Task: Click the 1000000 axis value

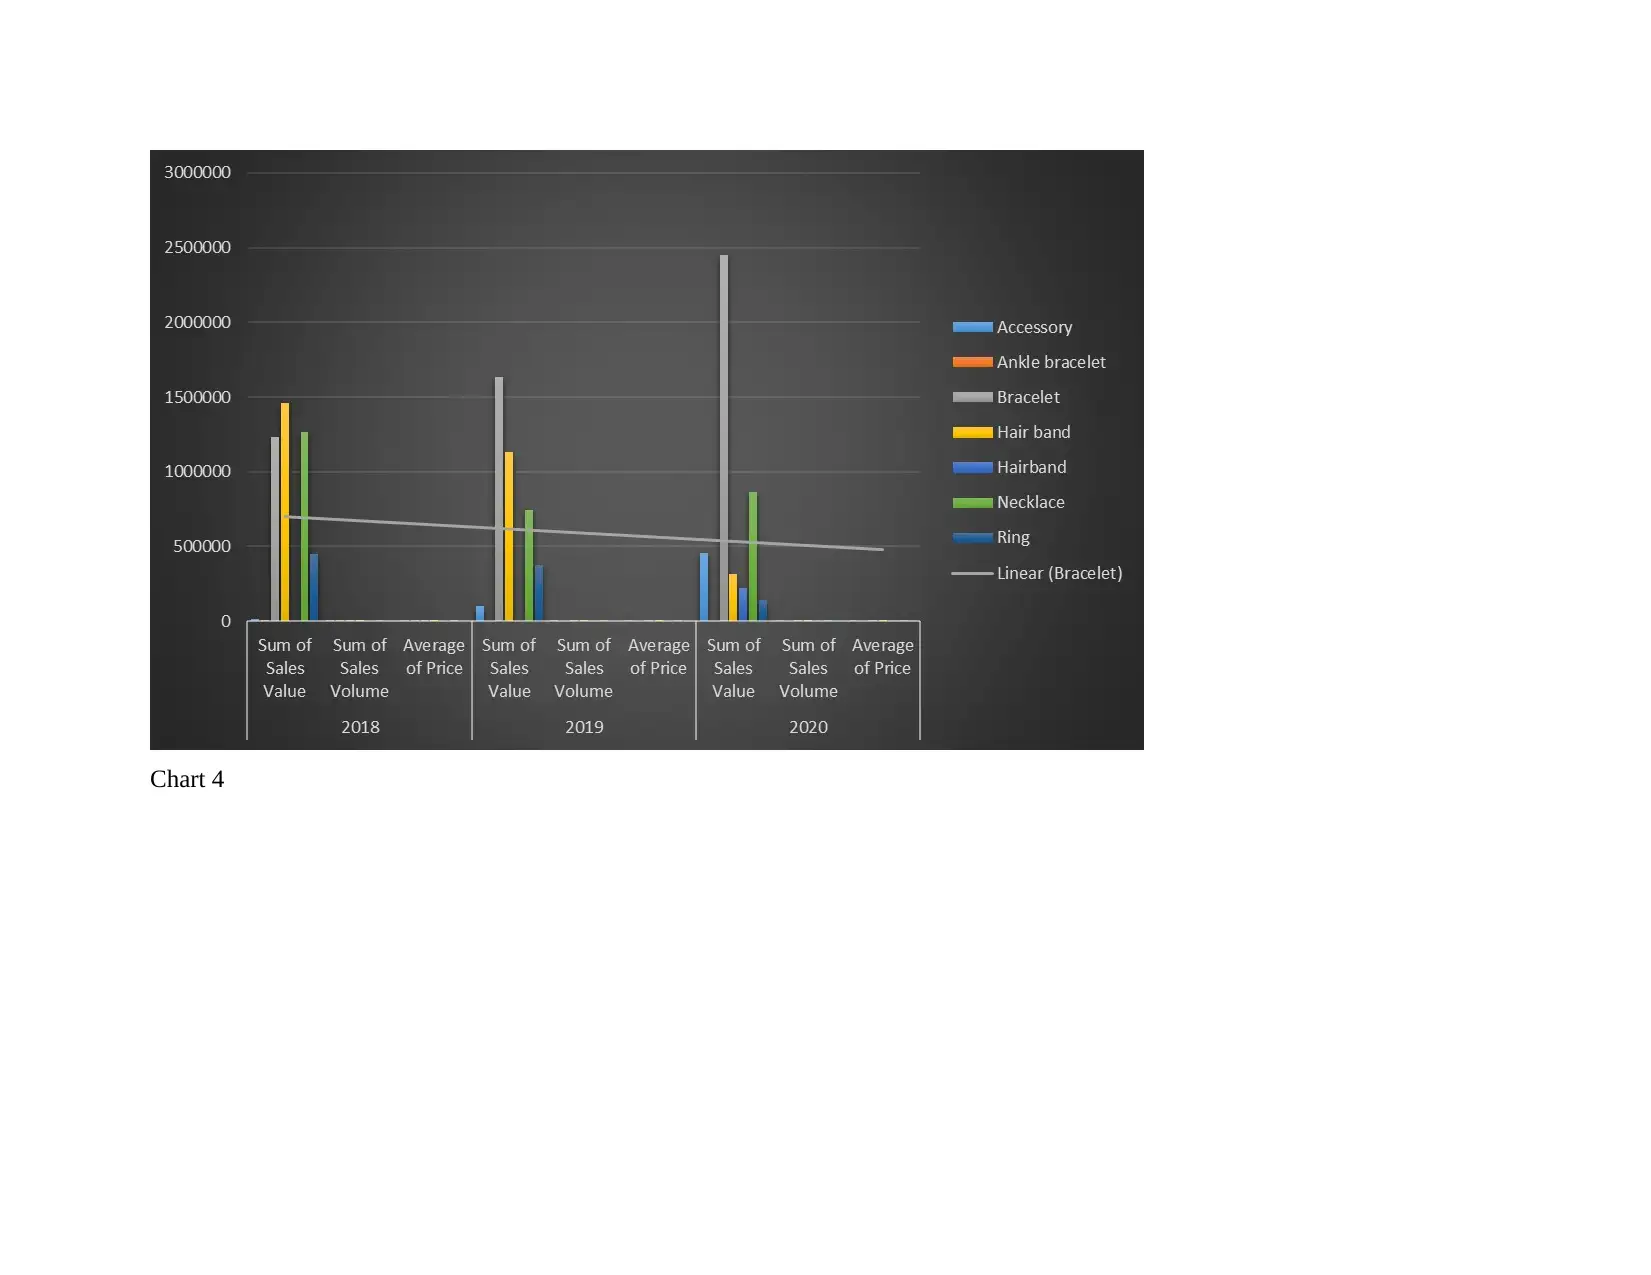Action: (x=197, y=471)
